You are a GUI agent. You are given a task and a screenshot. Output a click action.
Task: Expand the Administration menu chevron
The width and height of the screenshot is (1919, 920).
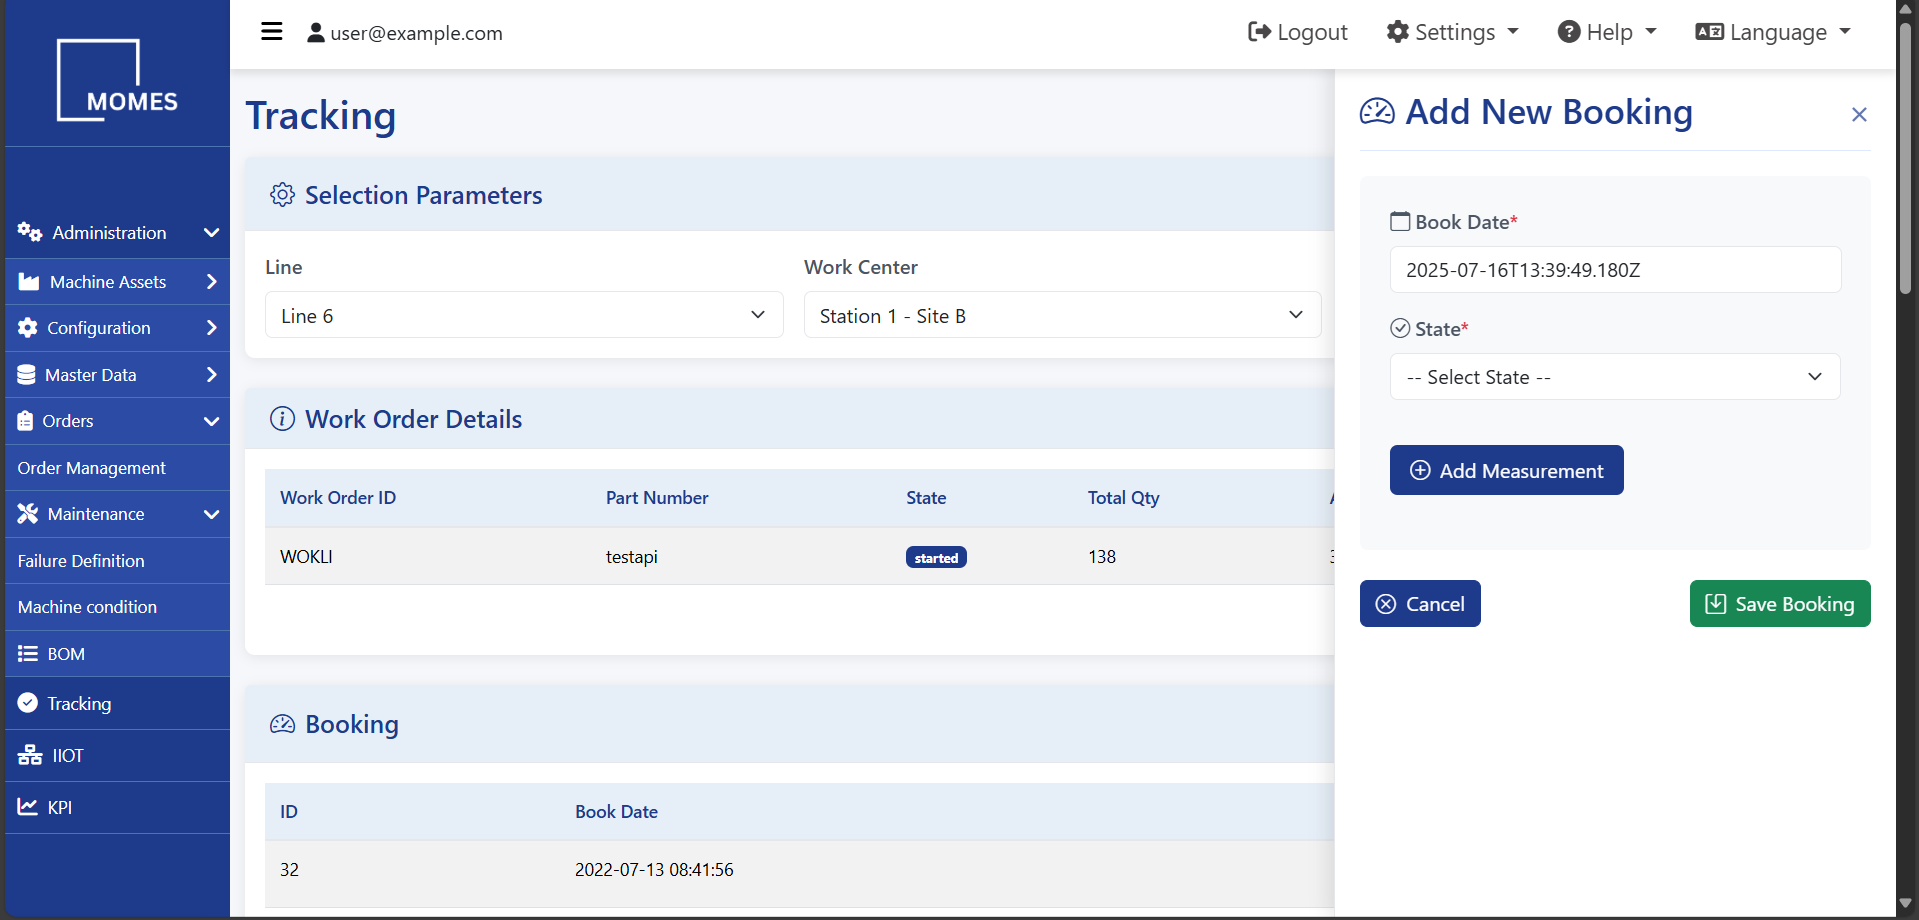click(211, 233)
